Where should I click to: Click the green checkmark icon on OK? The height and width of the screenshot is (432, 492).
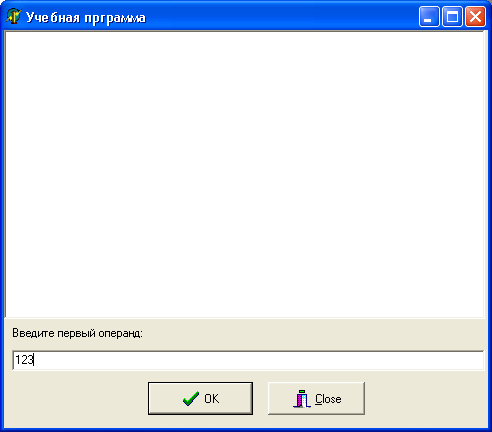click(x=191, y=399)
